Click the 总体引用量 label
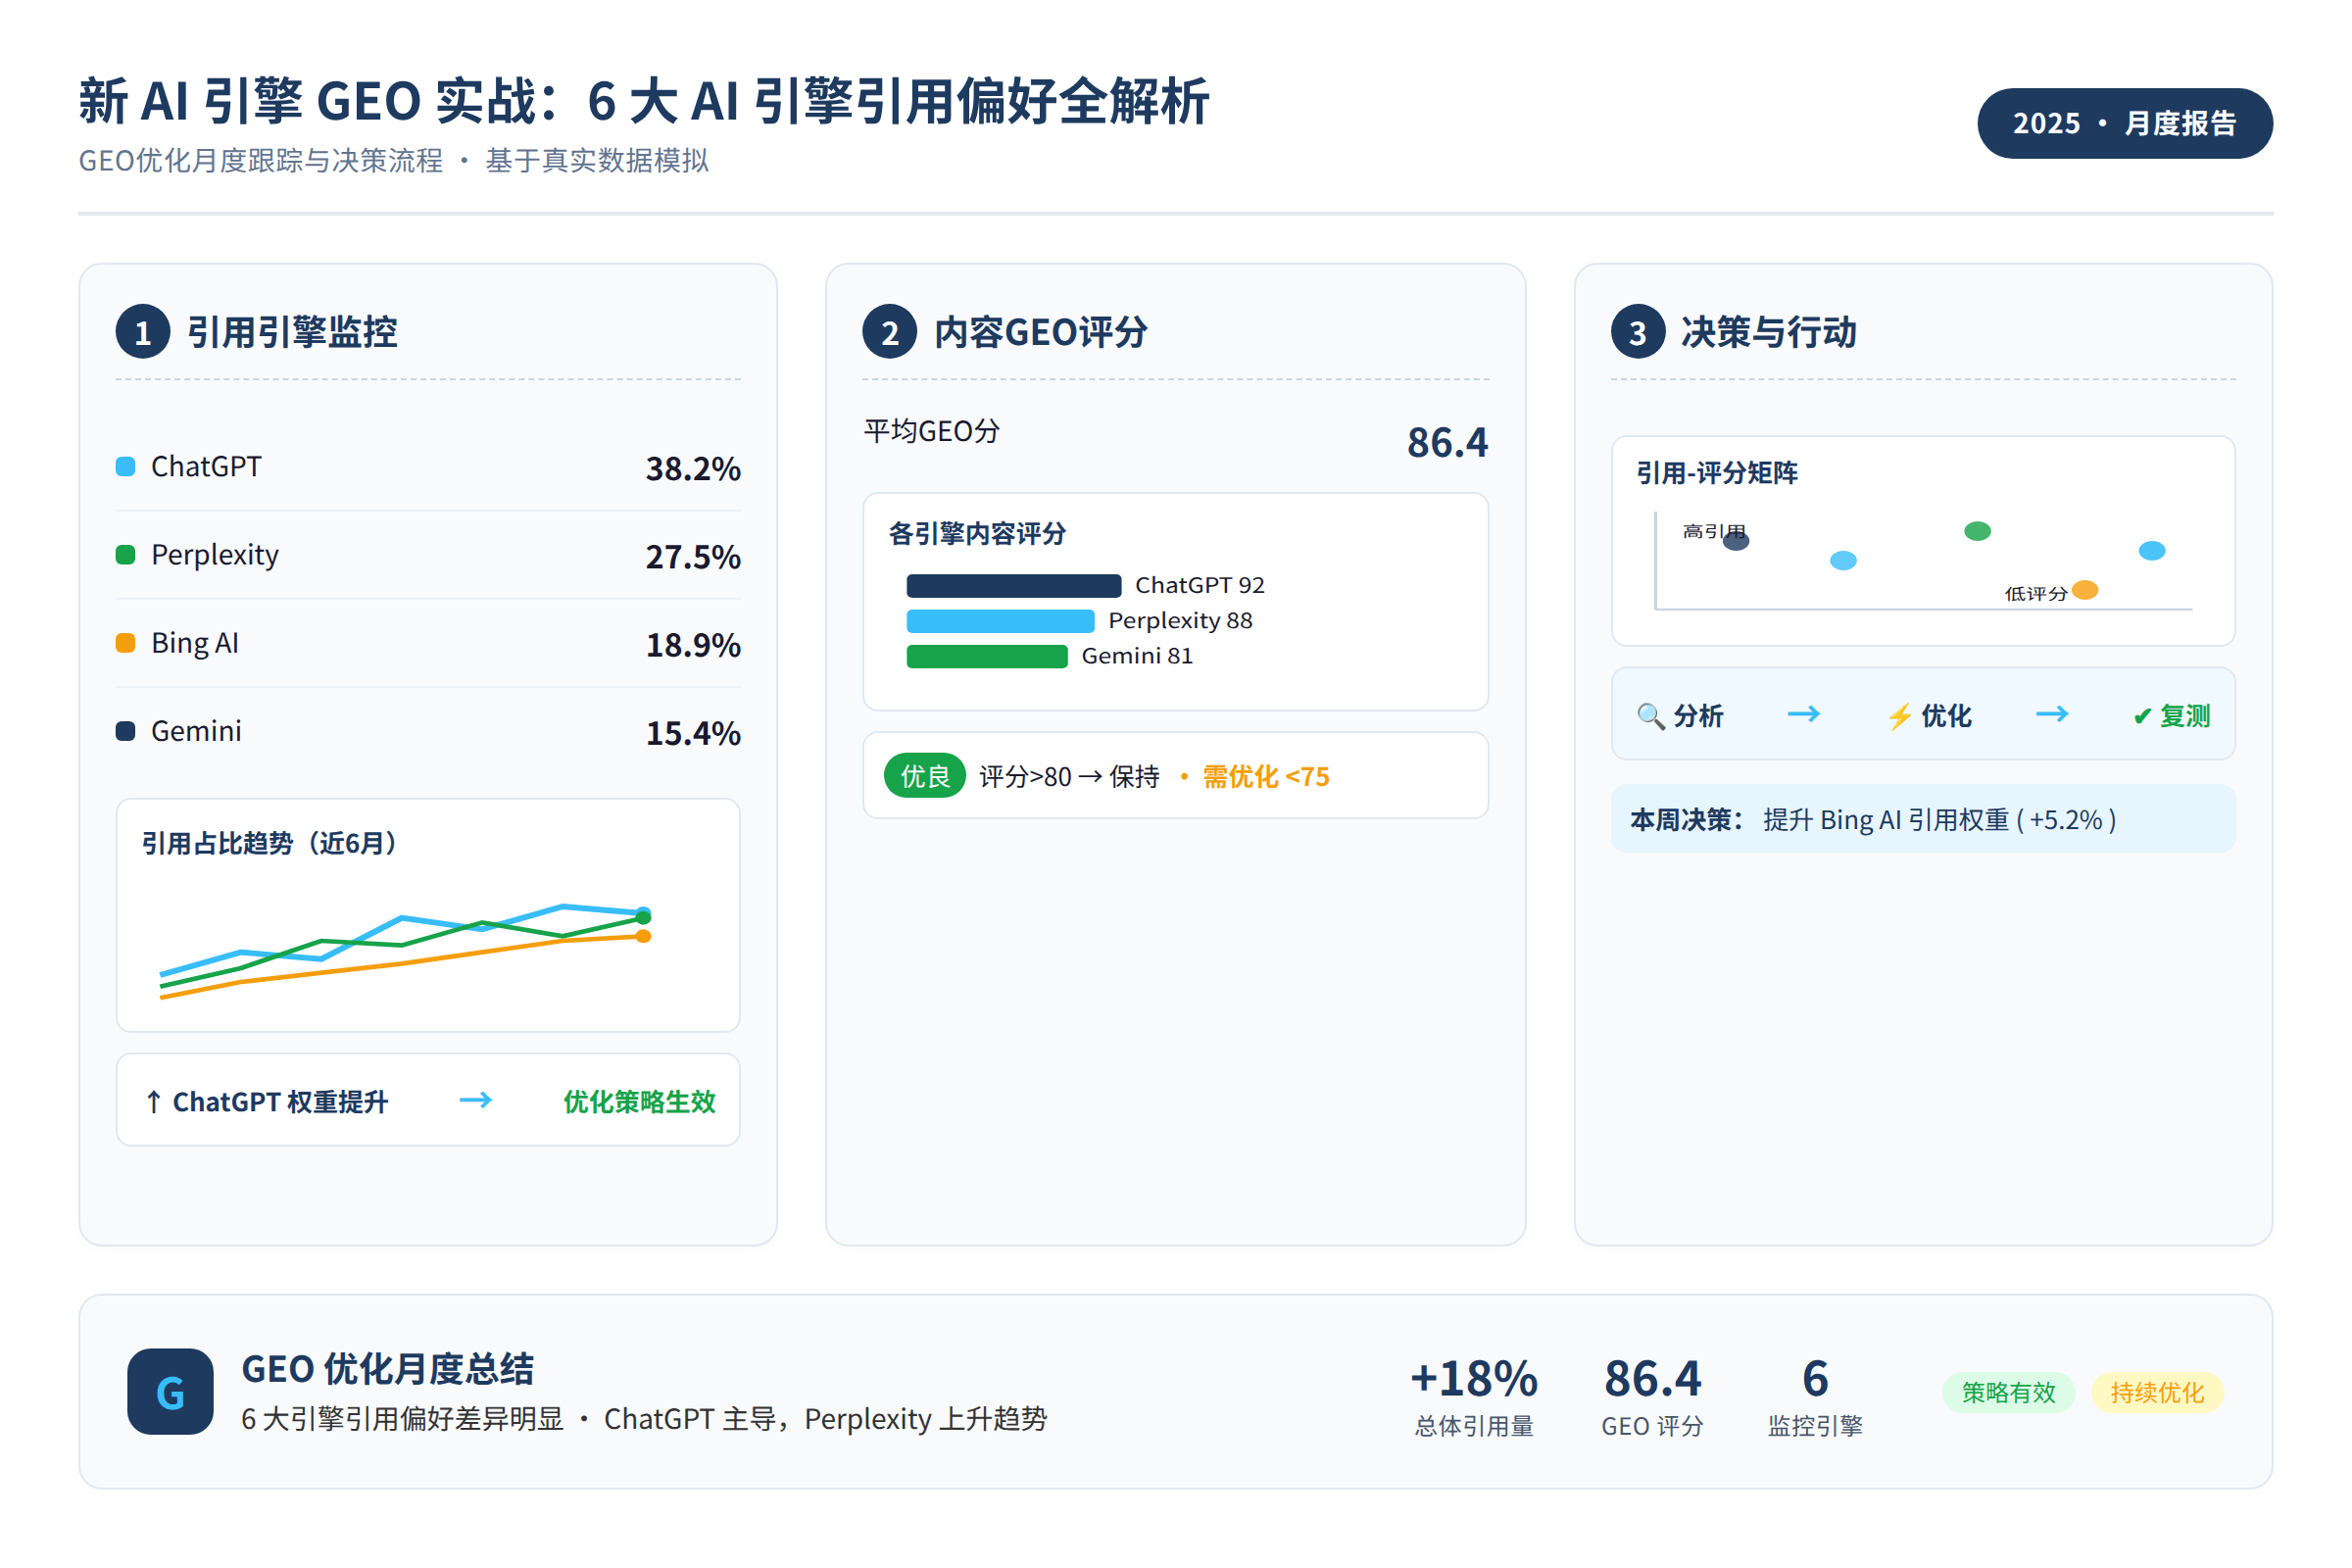The image size is (2352, 1568). [x=1474, y=1426]
